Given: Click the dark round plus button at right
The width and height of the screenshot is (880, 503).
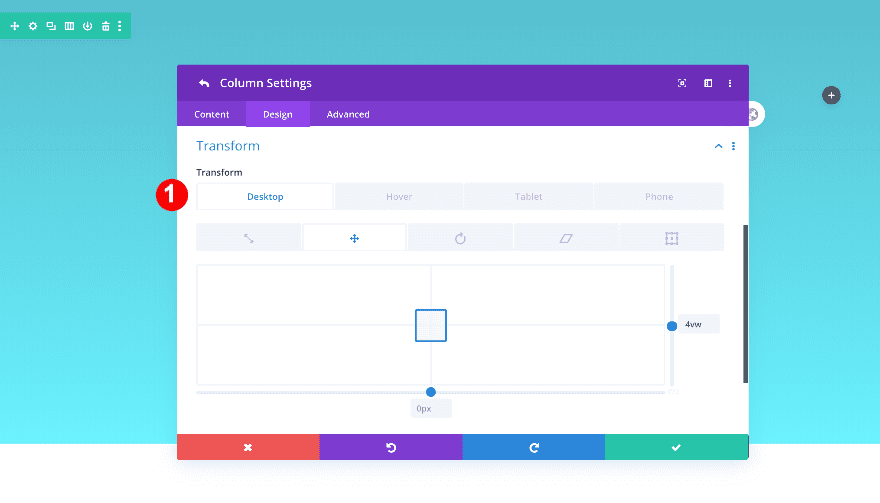Looking at the screenshot, I should (x=831, y=95).
